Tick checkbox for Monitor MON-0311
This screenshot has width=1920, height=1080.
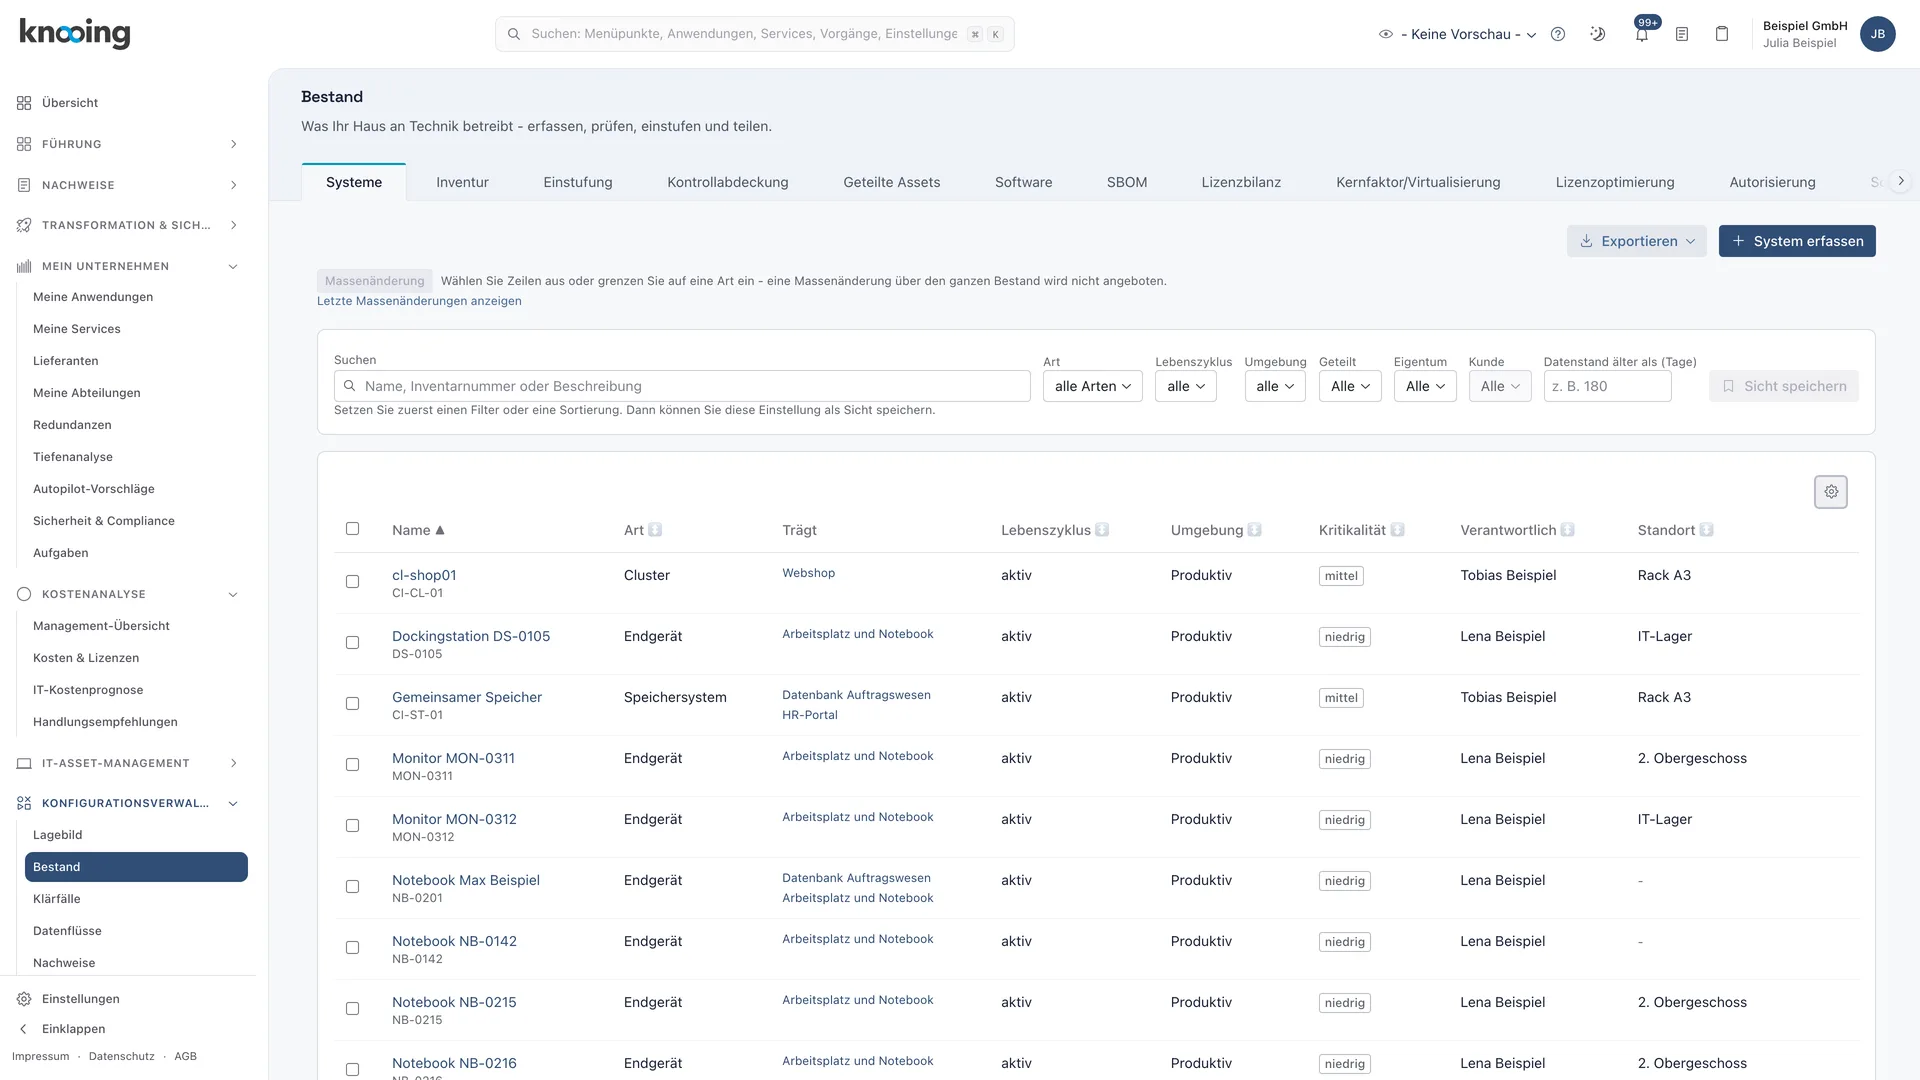point(352,765)
